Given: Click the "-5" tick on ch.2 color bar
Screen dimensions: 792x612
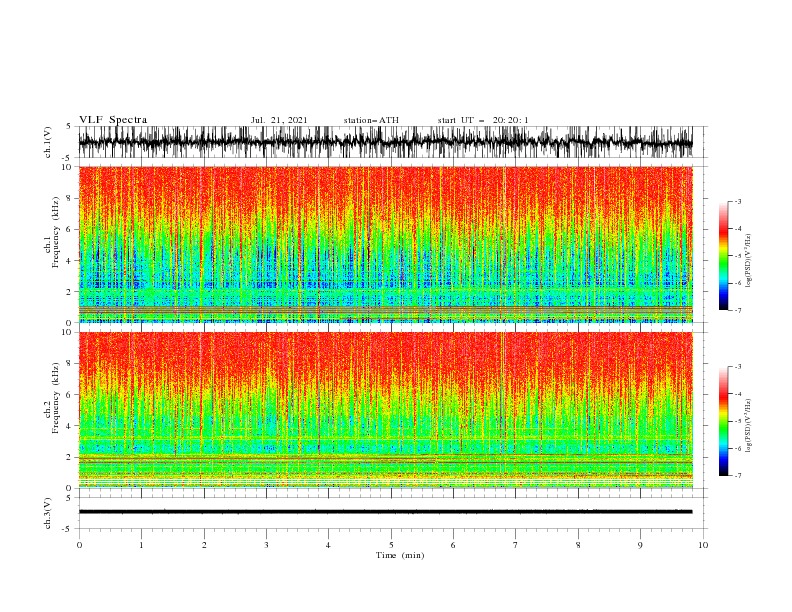Looking at the screenshot, I should tap(737, 421).
